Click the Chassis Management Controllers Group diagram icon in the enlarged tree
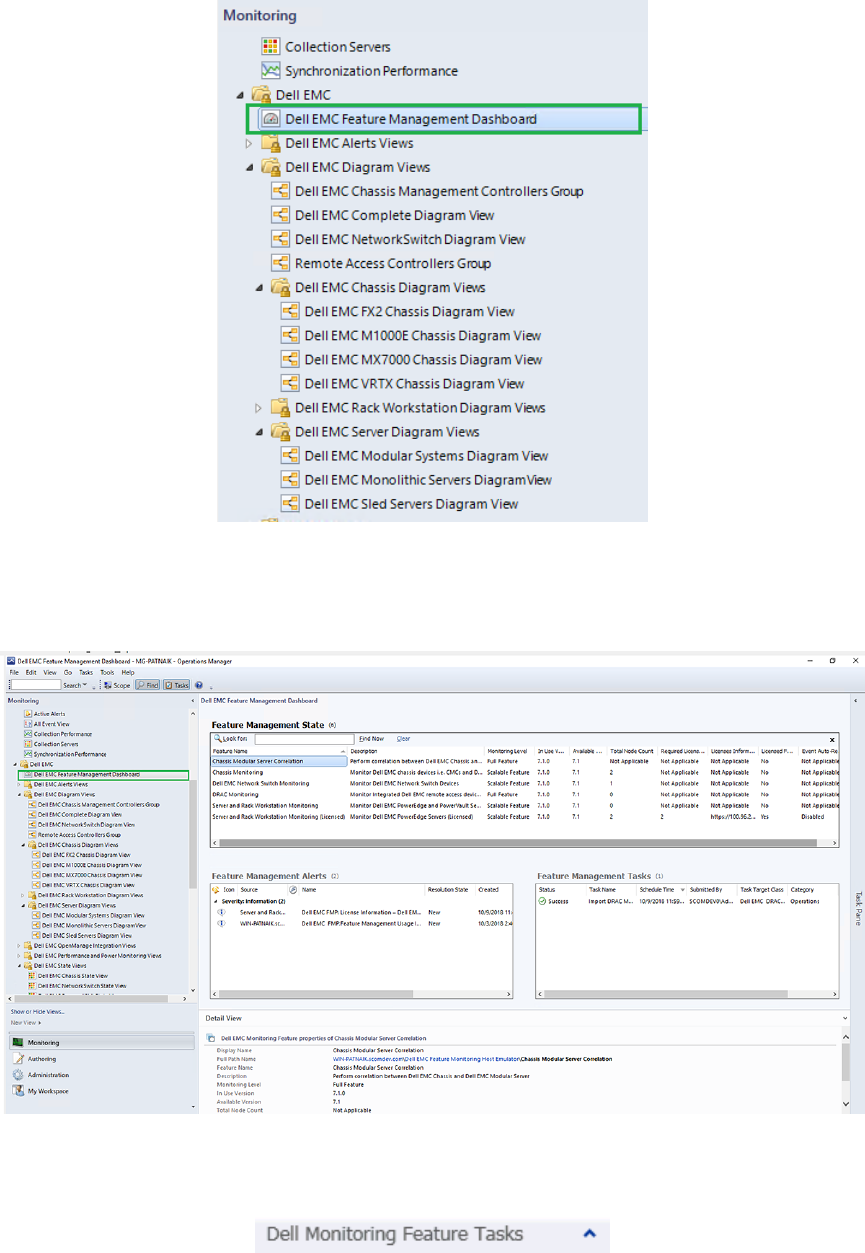 pyautogui.click(x=280, y=191)
